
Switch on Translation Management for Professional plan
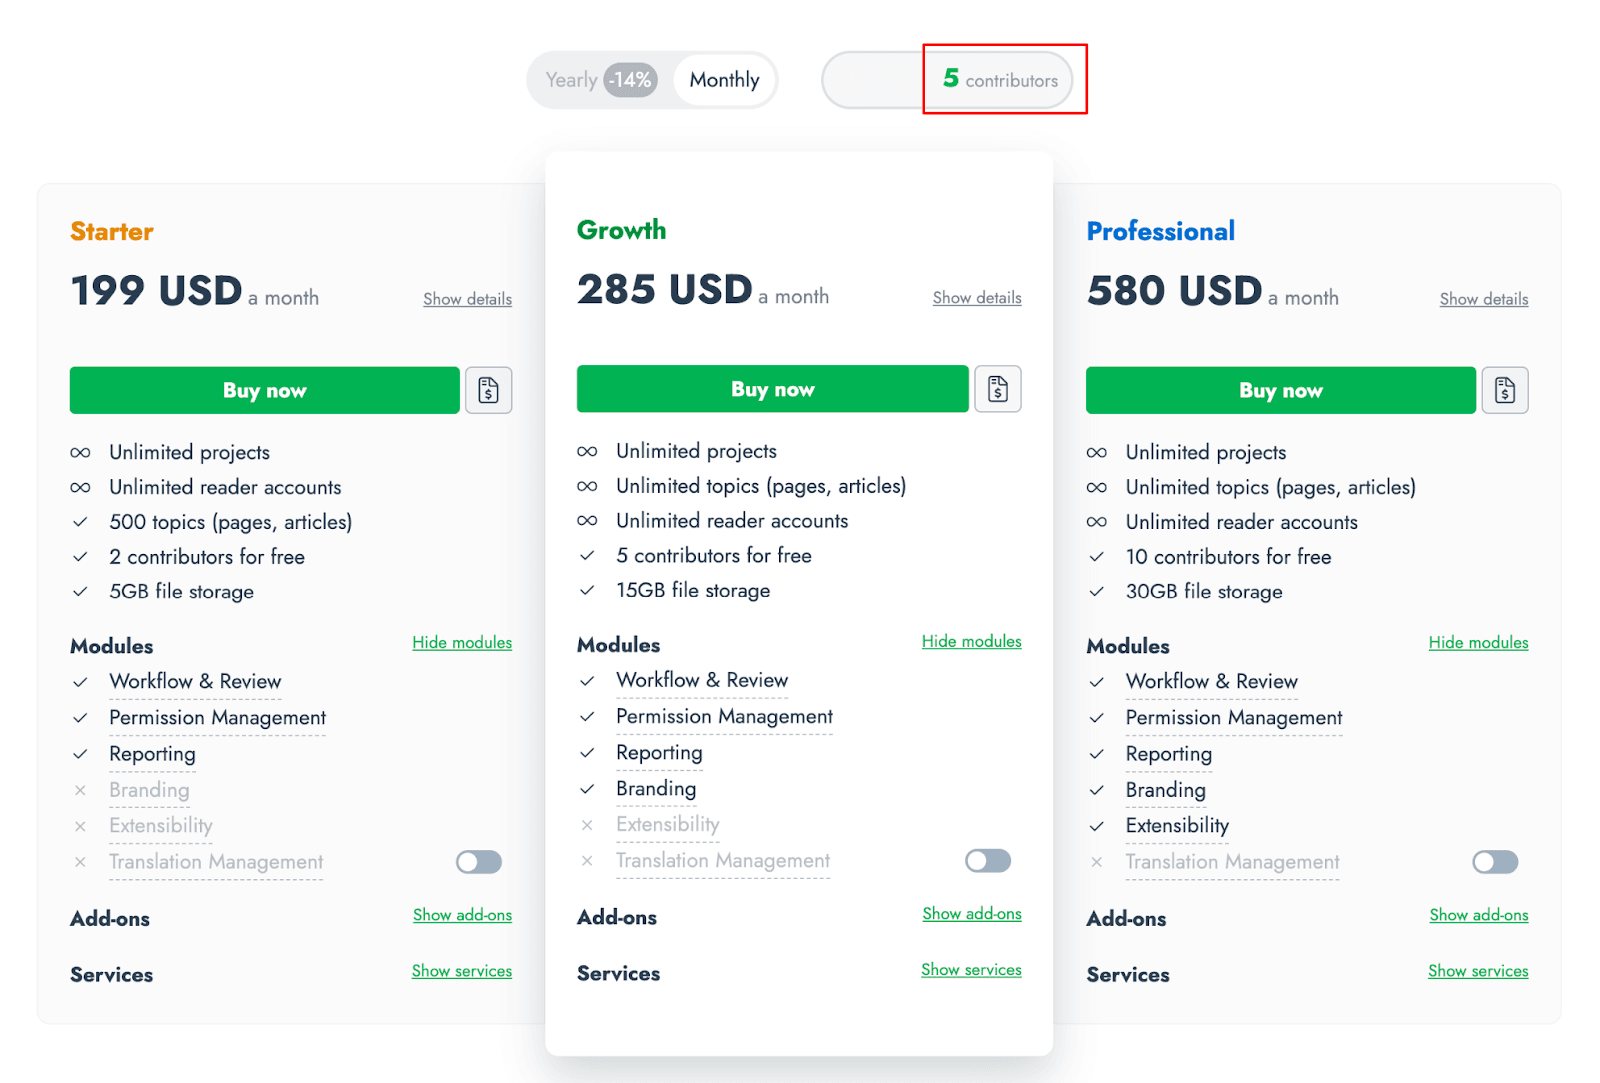click(1495, 862)
